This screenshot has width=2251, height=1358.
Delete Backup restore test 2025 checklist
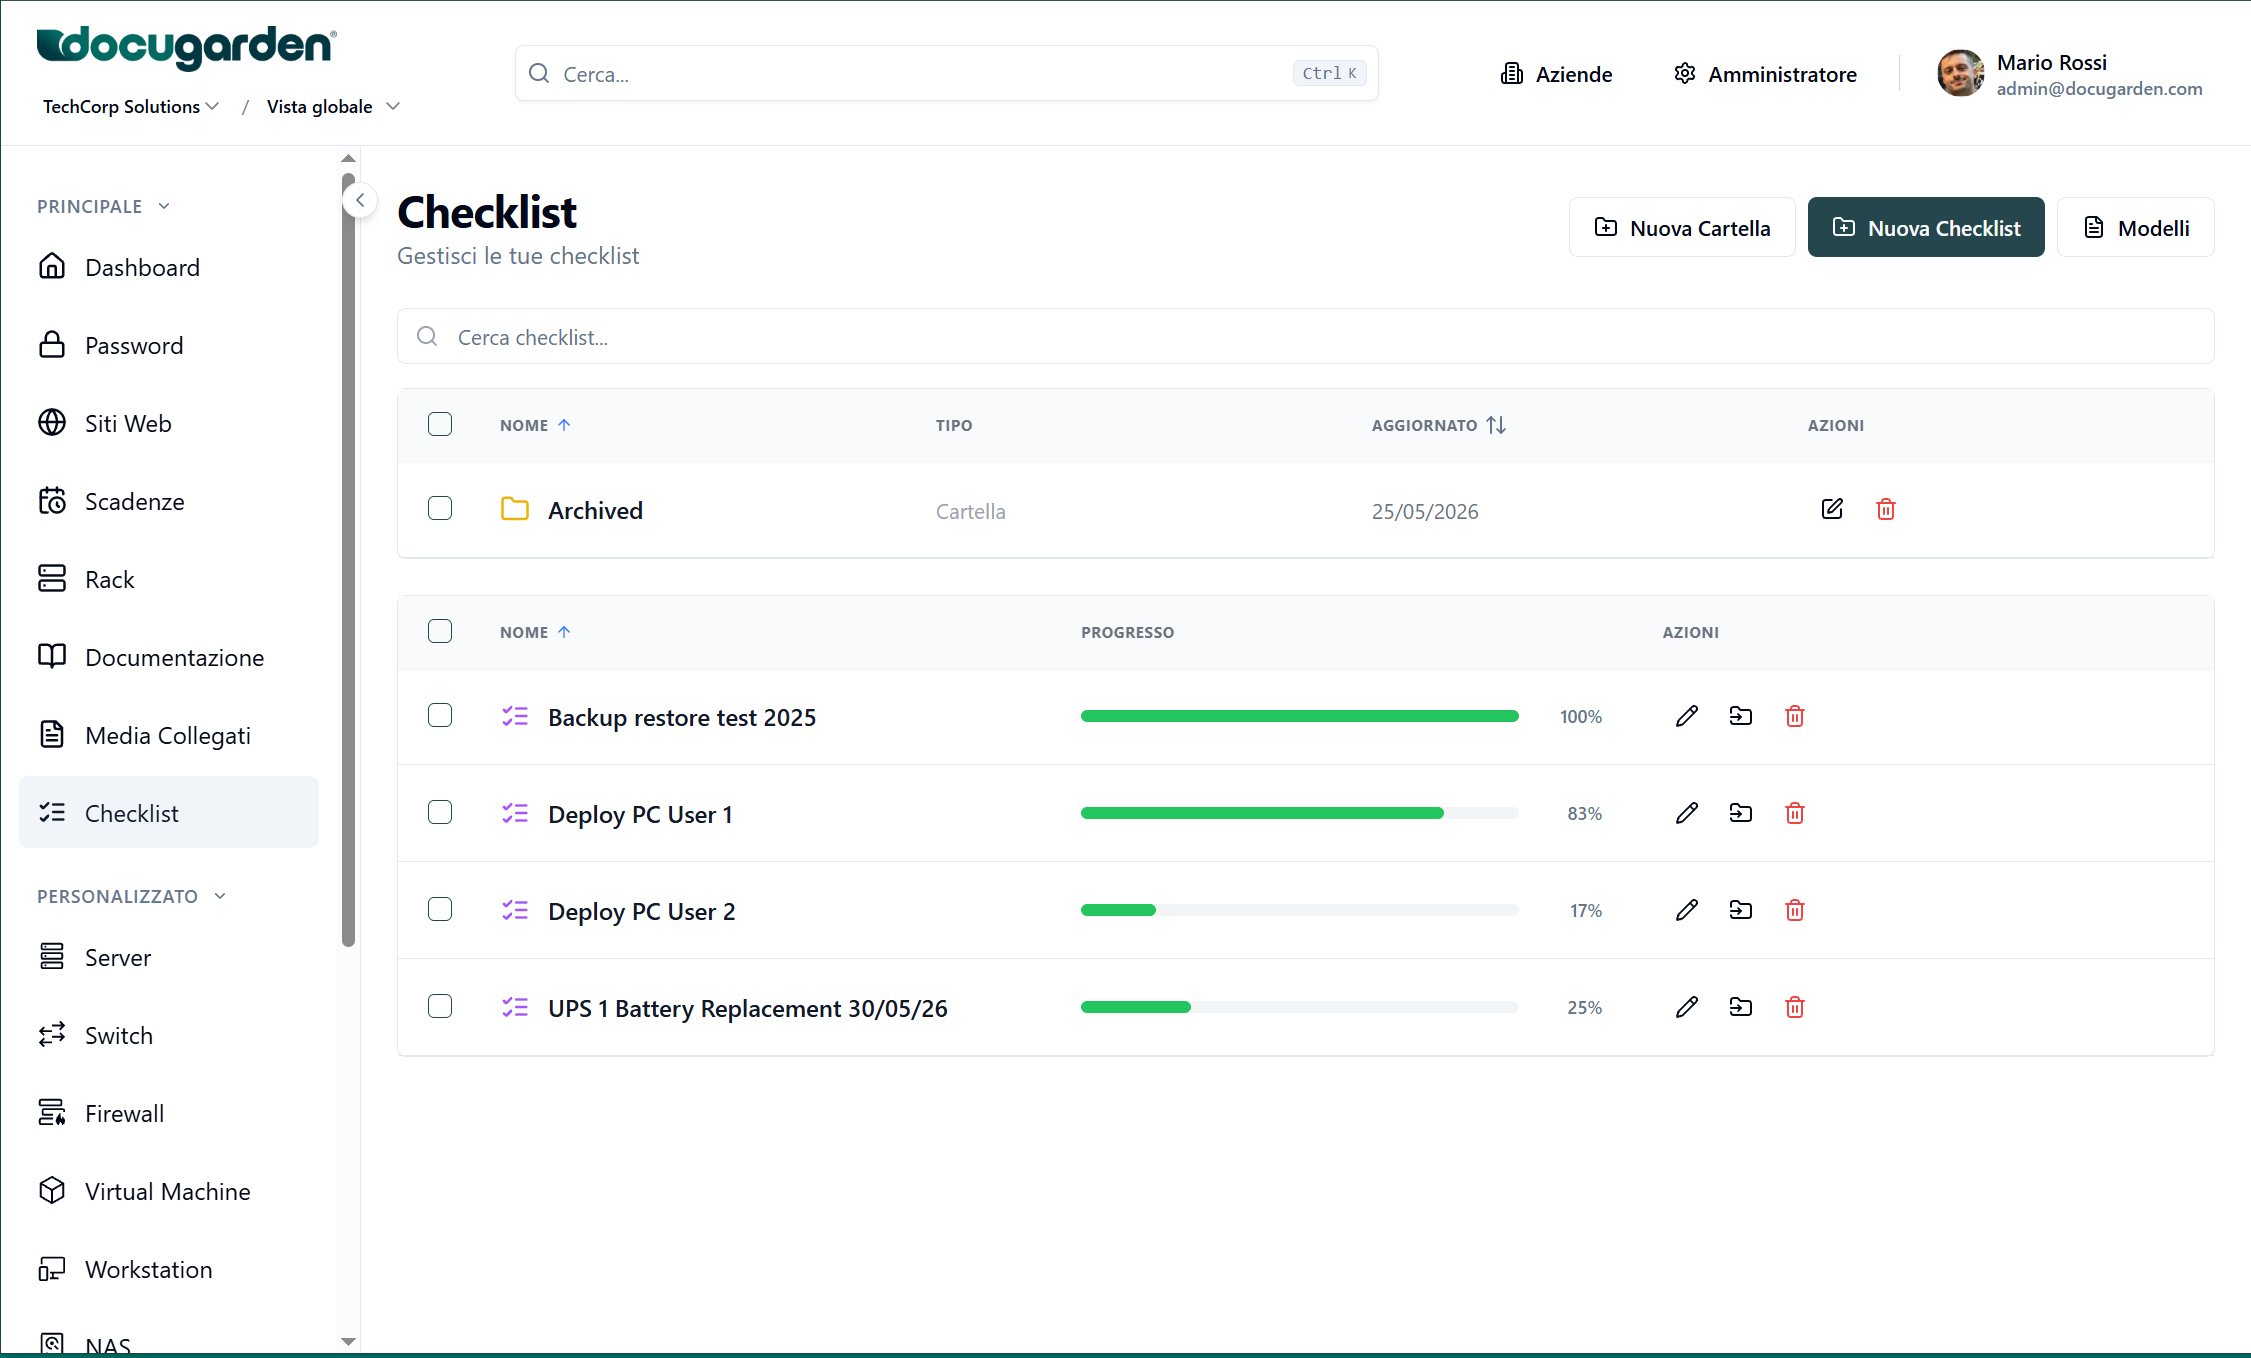pos(1795,716)
